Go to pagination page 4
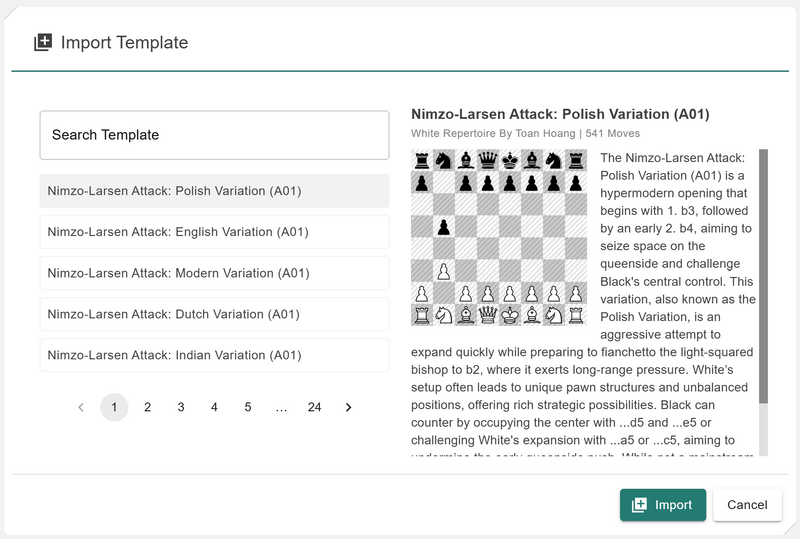The width and height of the screenshot is (800, 539). pos(214,407)
